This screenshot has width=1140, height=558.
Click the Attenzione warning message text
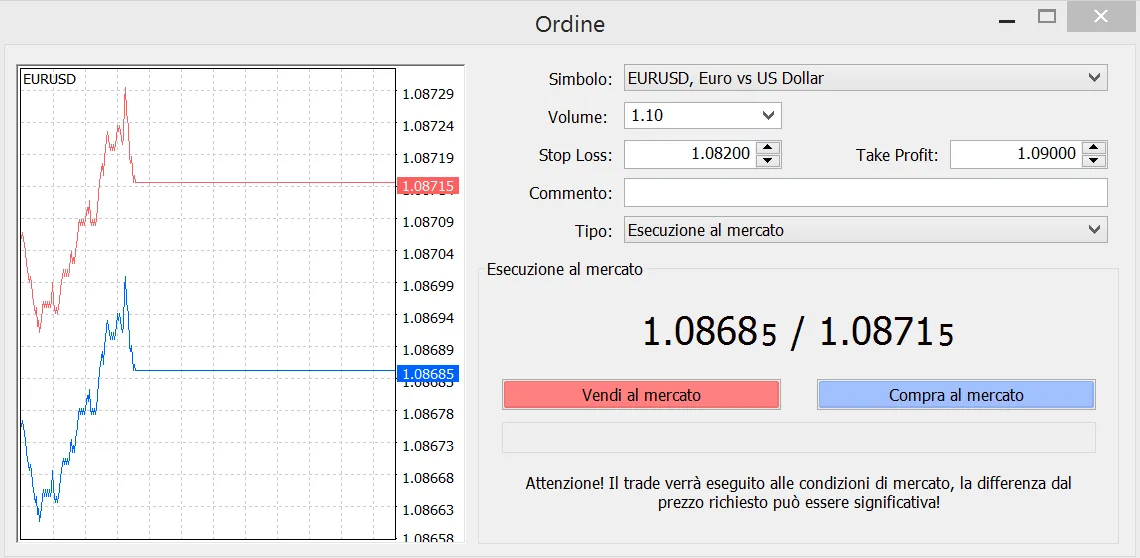click(798, 493)
